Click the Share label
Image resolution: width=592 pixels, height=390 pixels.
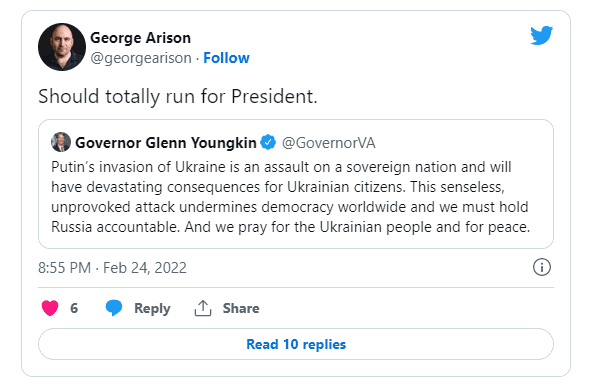click(241, 308)
